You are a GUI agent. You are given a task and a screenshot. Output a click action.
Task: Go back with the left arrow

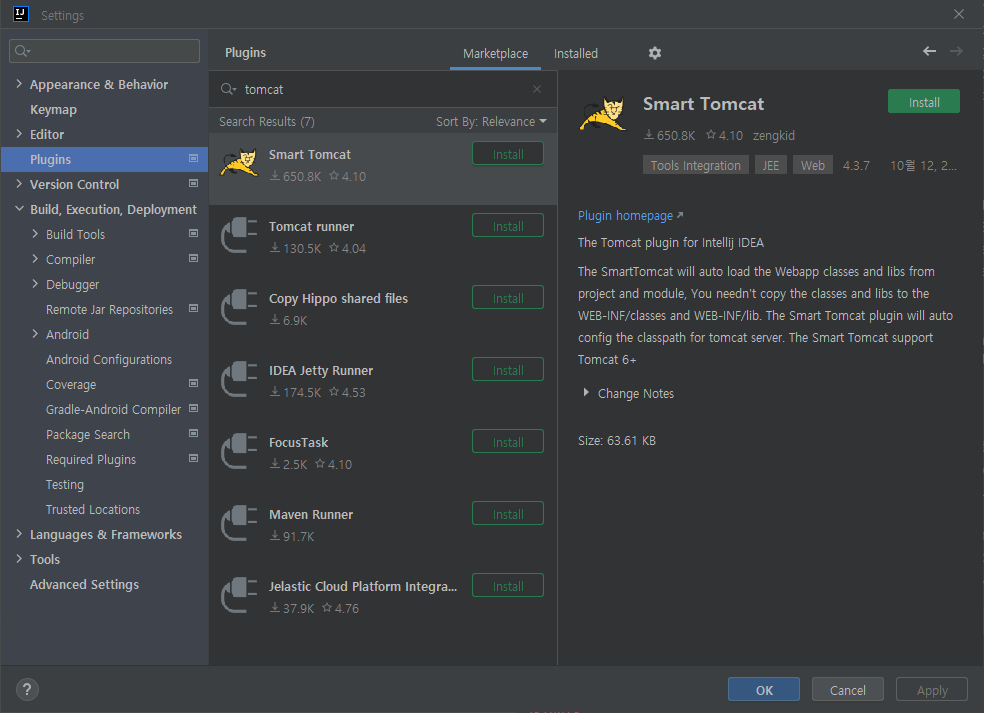[929, 51]
